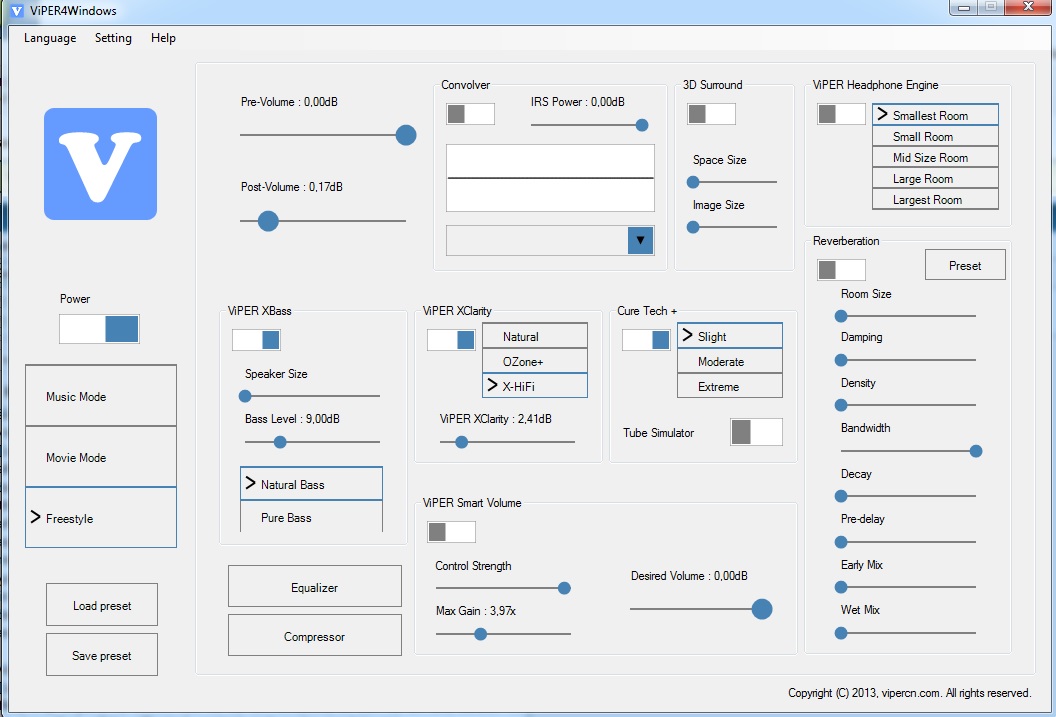This screenshot has width=1056, height=717.
Task: Disable the ViPER XBass switch
Action: pos(256,340)
